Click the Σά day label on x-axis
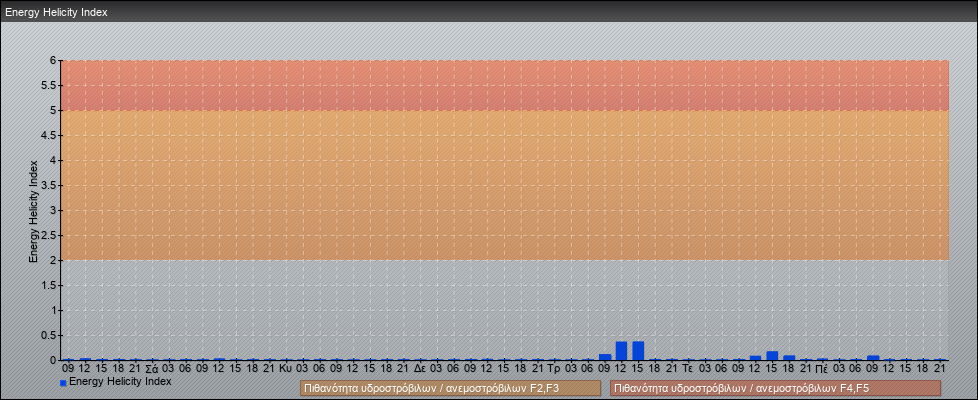The width and height of the screenshot is (978, 400). [152, 369]
